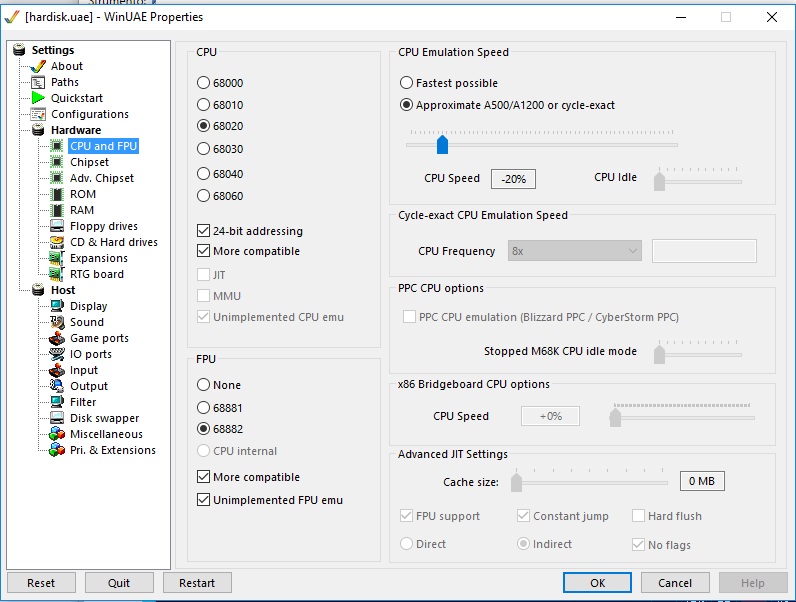The width and height of the screenshot is (796, 602).
Task: Select Fastest possible emulation speed
Action: [x=406, y=83]
